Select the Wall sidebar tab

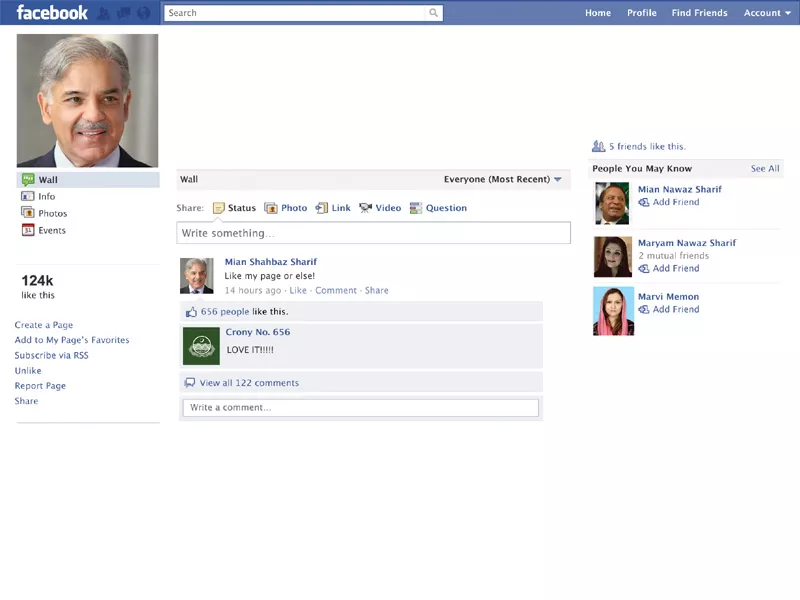(x=88, y=180)
